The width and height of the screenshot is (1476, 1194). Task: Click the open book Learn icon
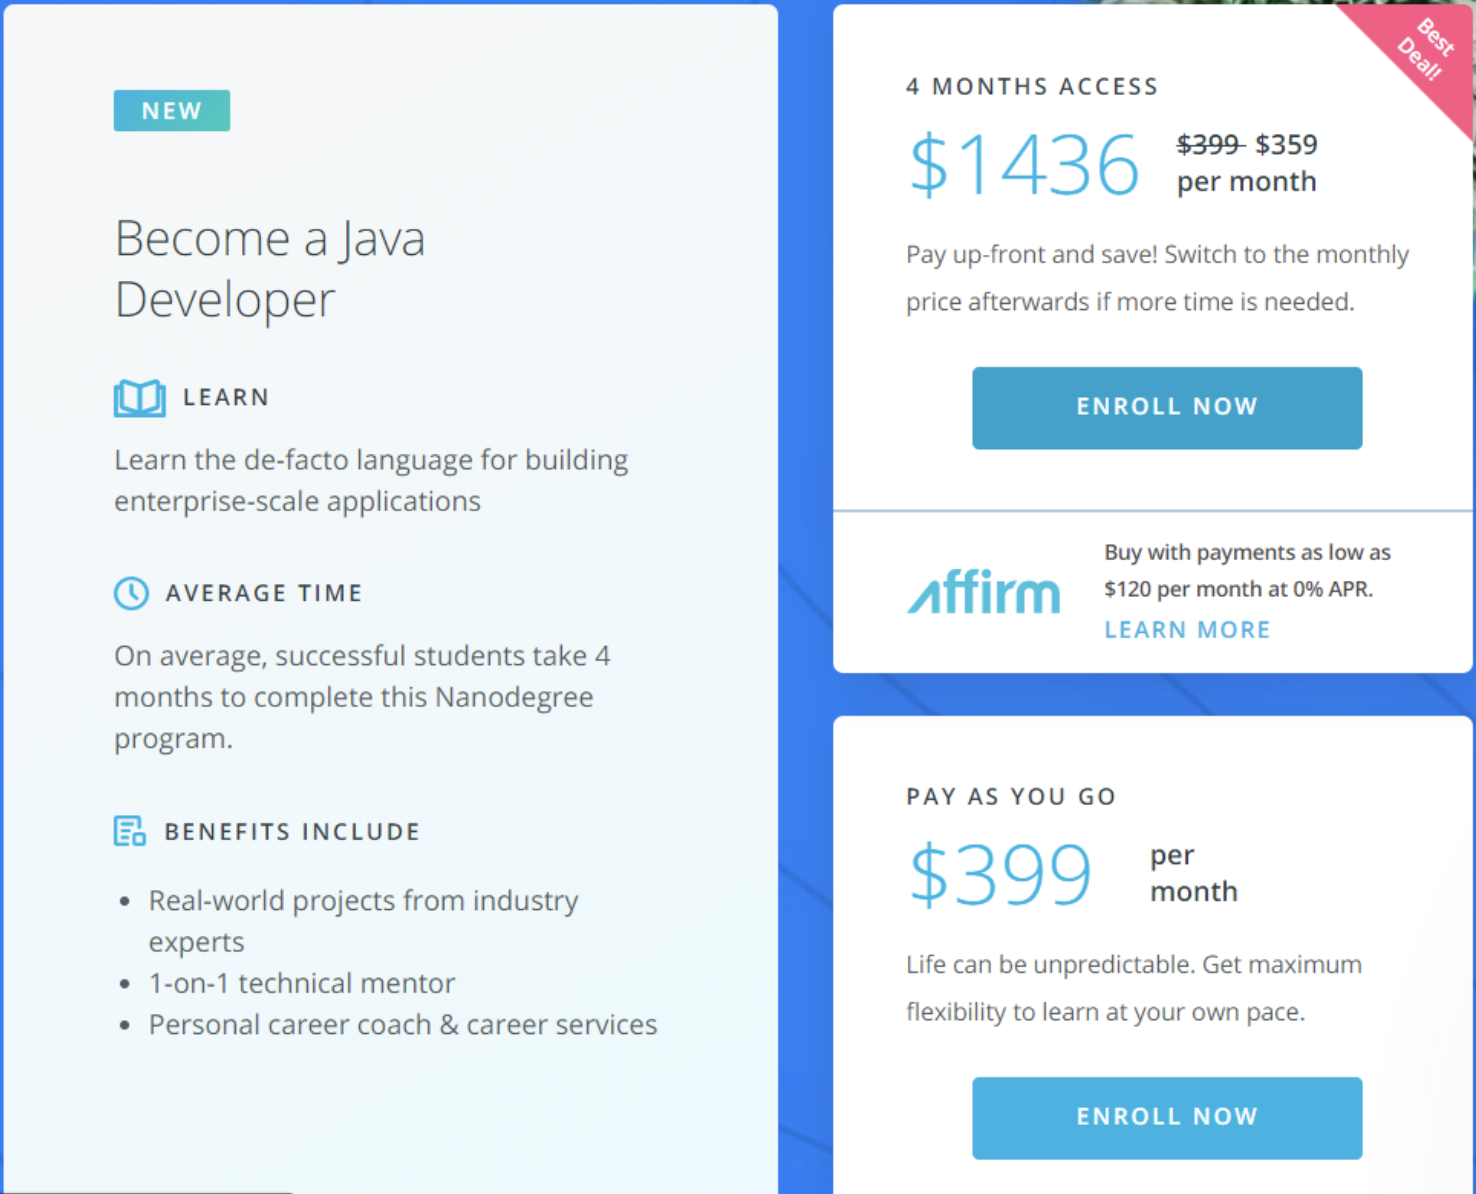139,397
